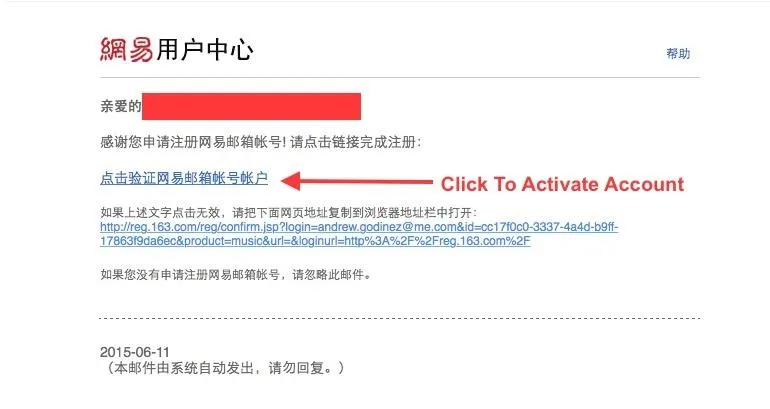Click the red Click To Activate Account annotation
770x409 pixels.
pos(562,184)
